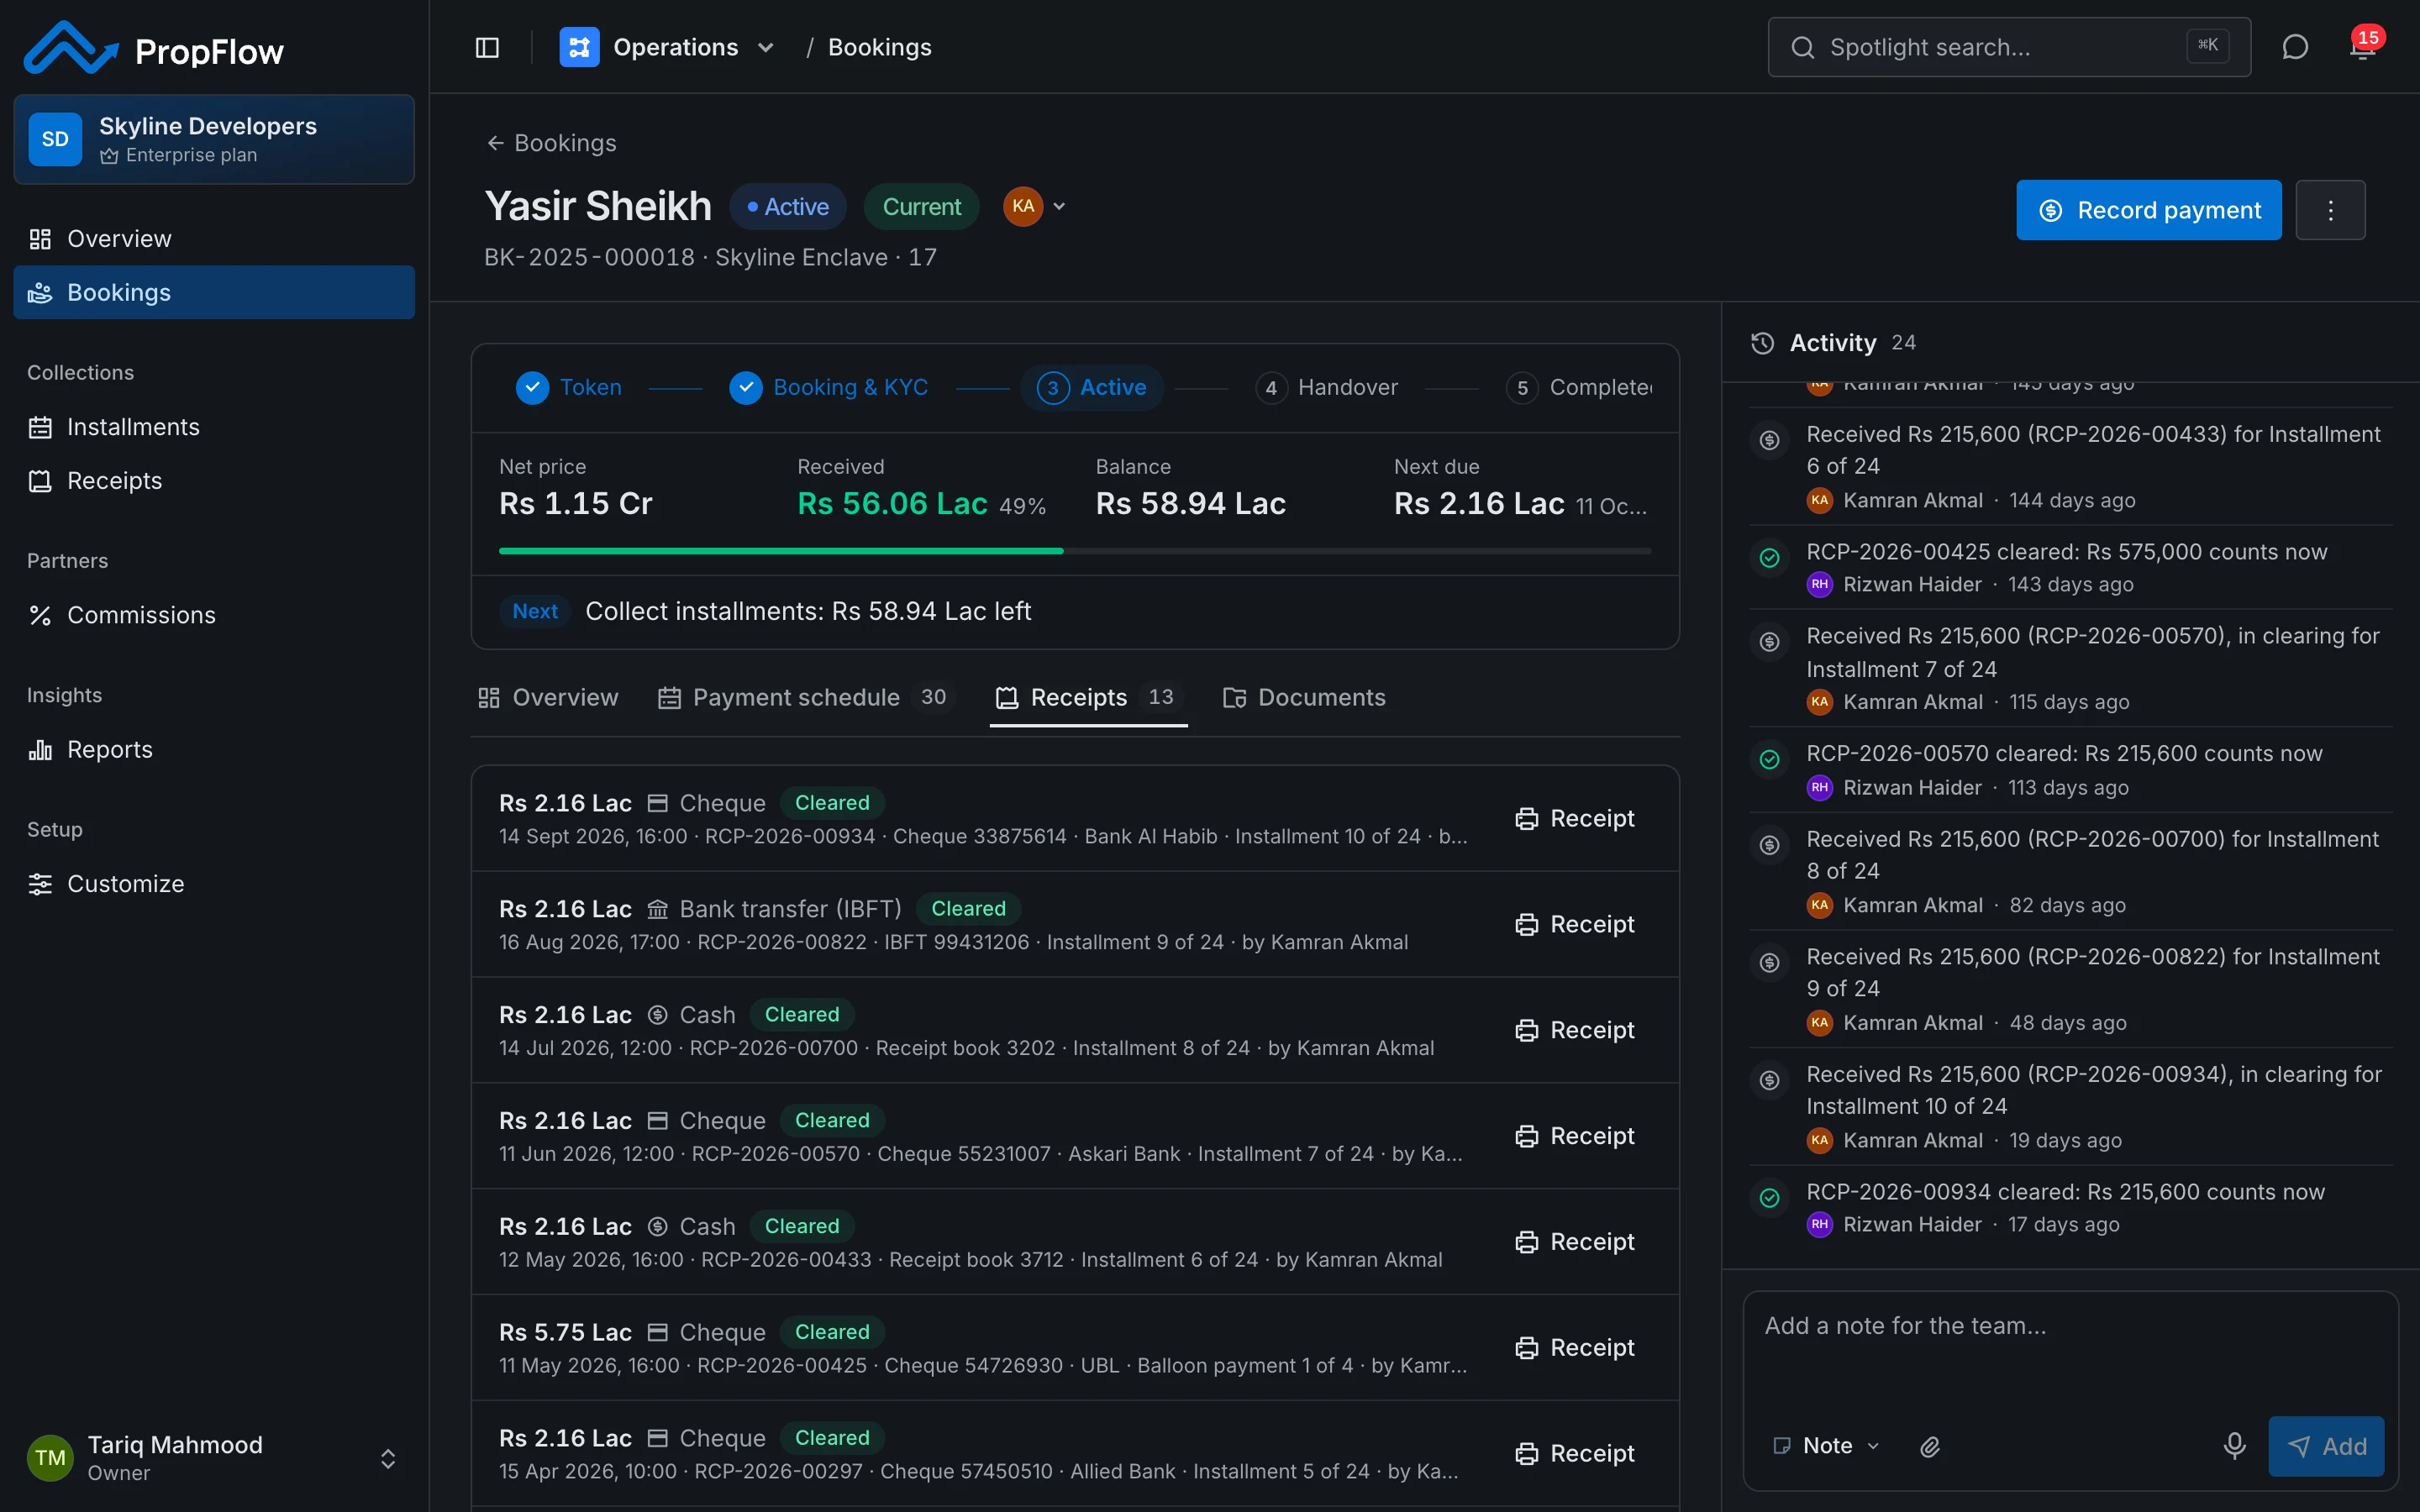Select the Receipts 13 tab

pos(1088,698)
